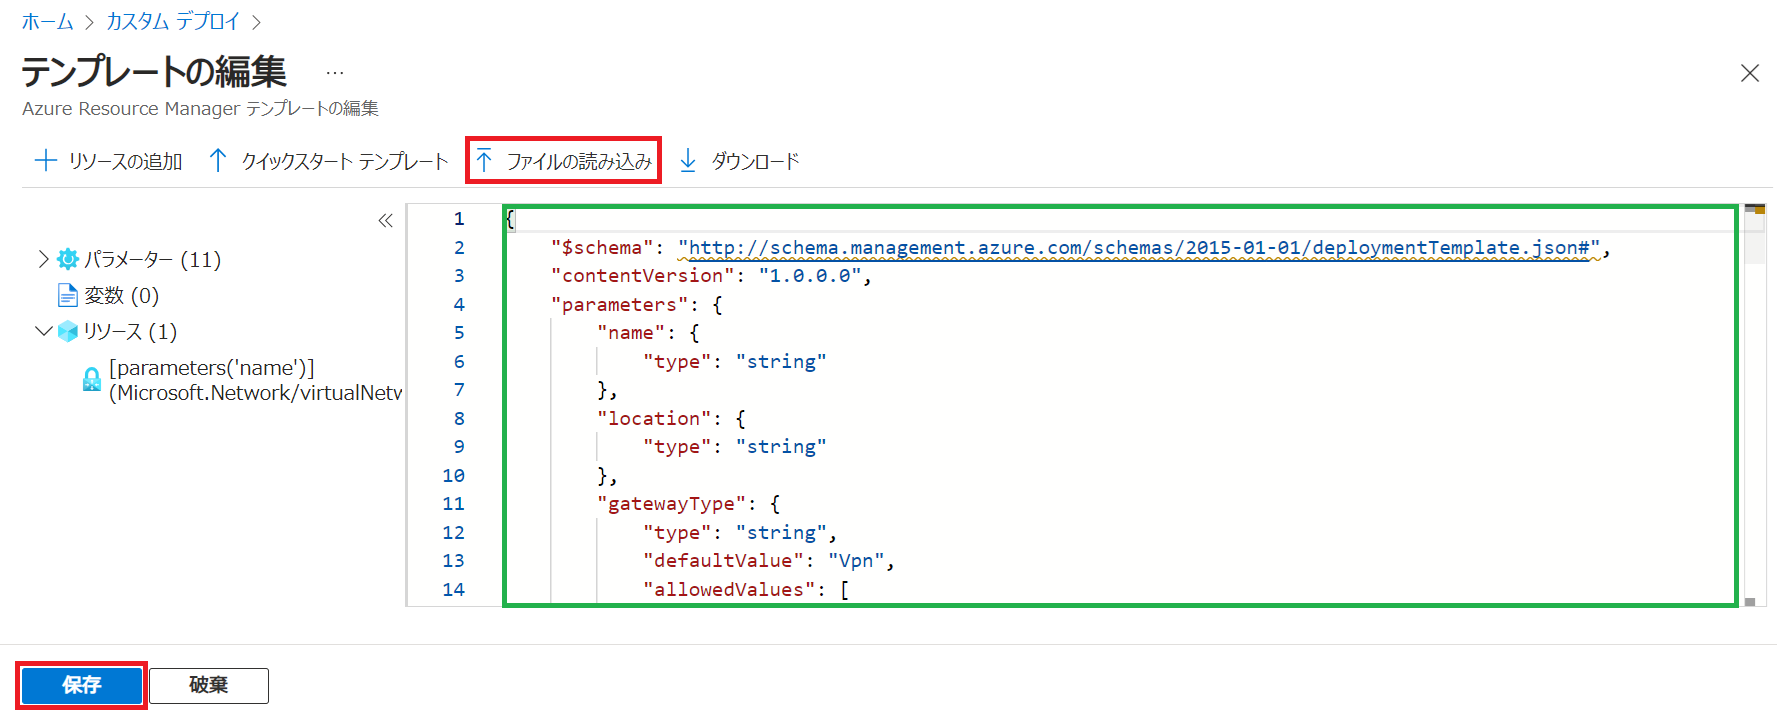Click the "gatewayType" key on line 11
Viewport: 1777px width, 714px height.
[671, 503]
